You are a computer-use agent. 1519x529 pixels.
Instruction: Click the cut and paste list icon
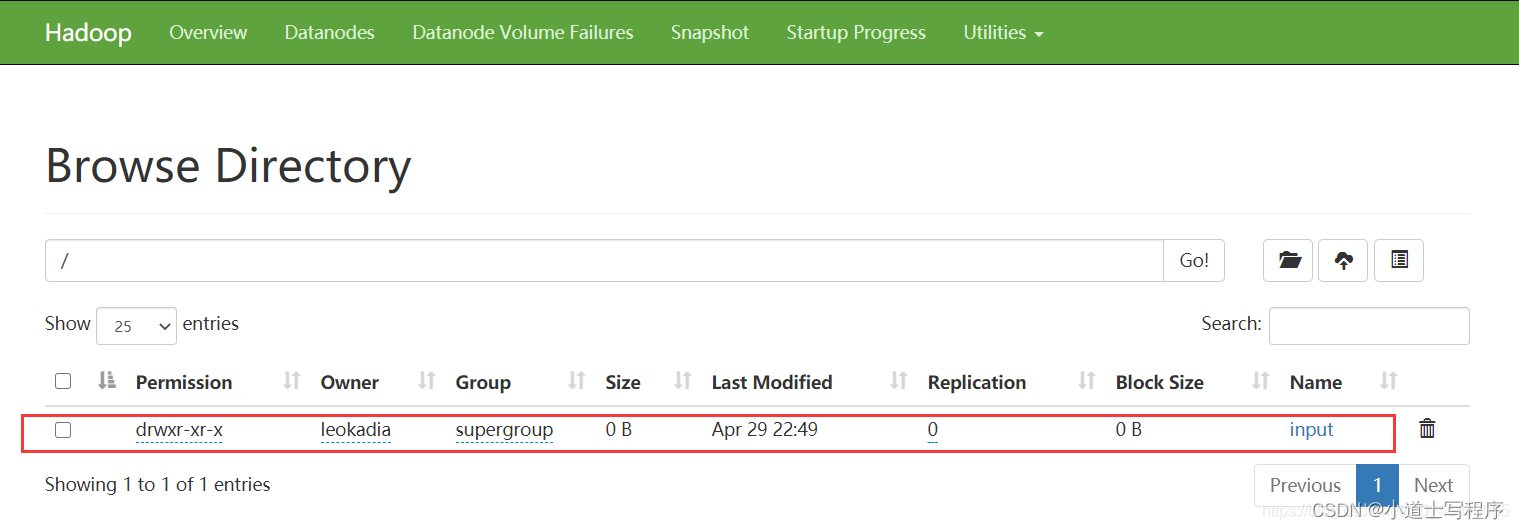(1399, 260)
